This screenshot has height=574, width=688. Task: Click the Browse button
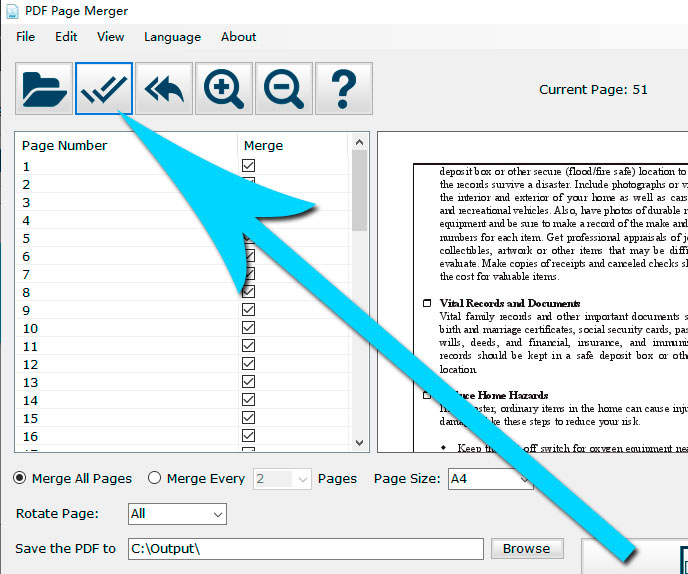527,549
